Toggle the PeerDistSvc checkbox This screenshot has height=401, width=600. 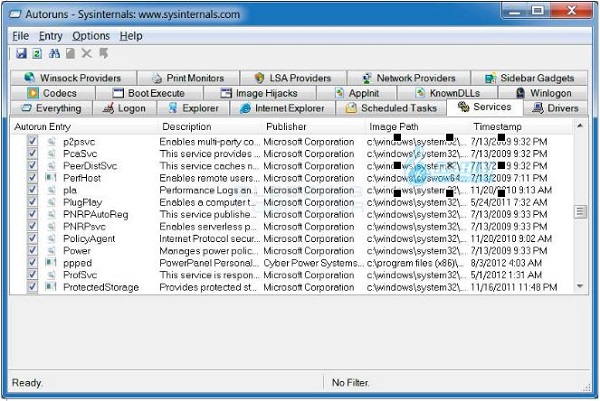32,166
